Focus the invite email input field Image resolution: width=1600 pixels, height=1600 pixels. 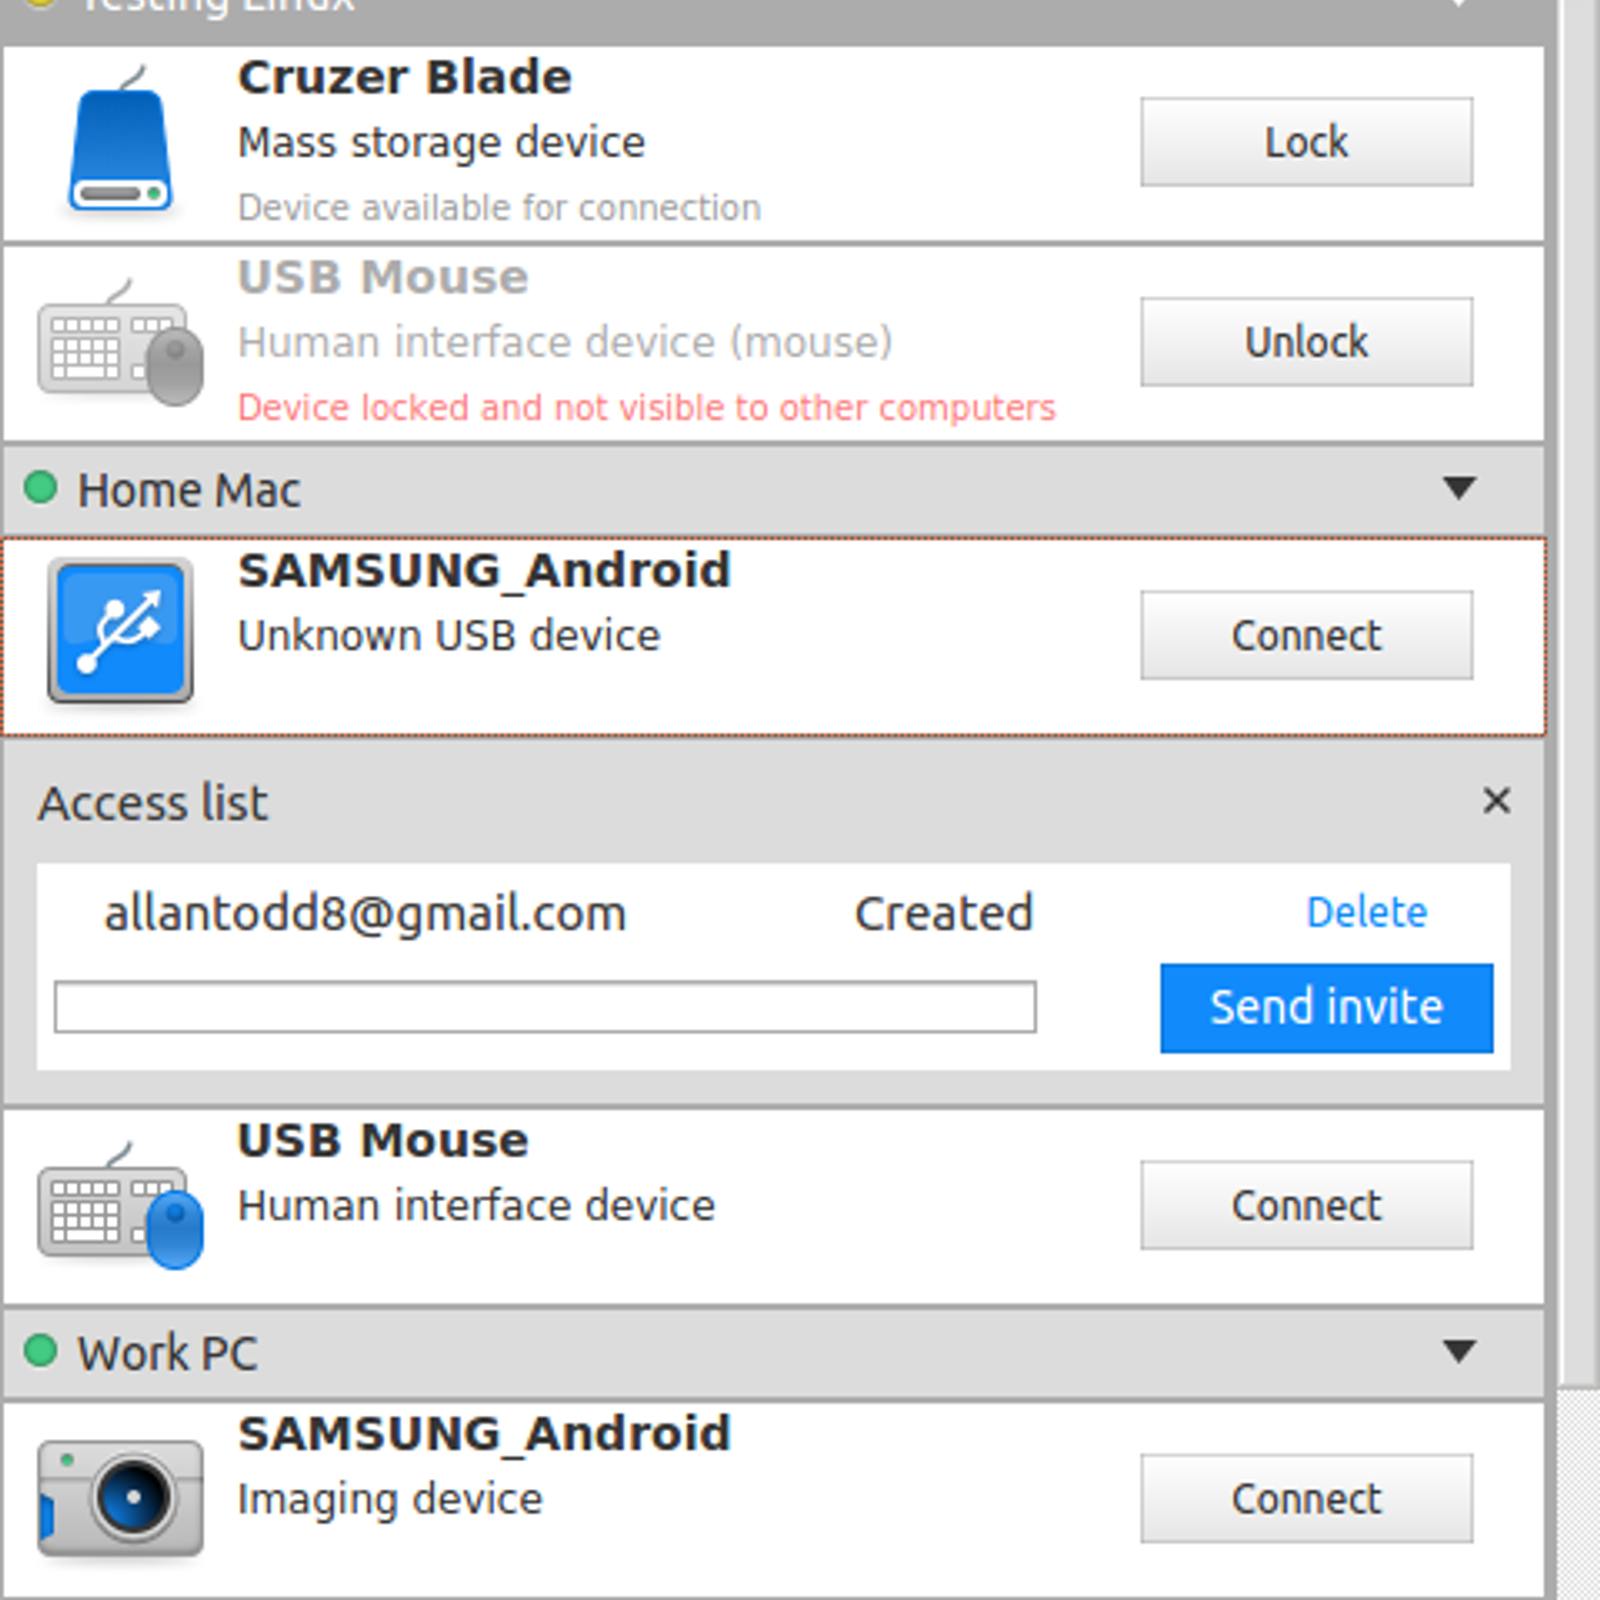pyautogui.click(x=545, y=1006)
